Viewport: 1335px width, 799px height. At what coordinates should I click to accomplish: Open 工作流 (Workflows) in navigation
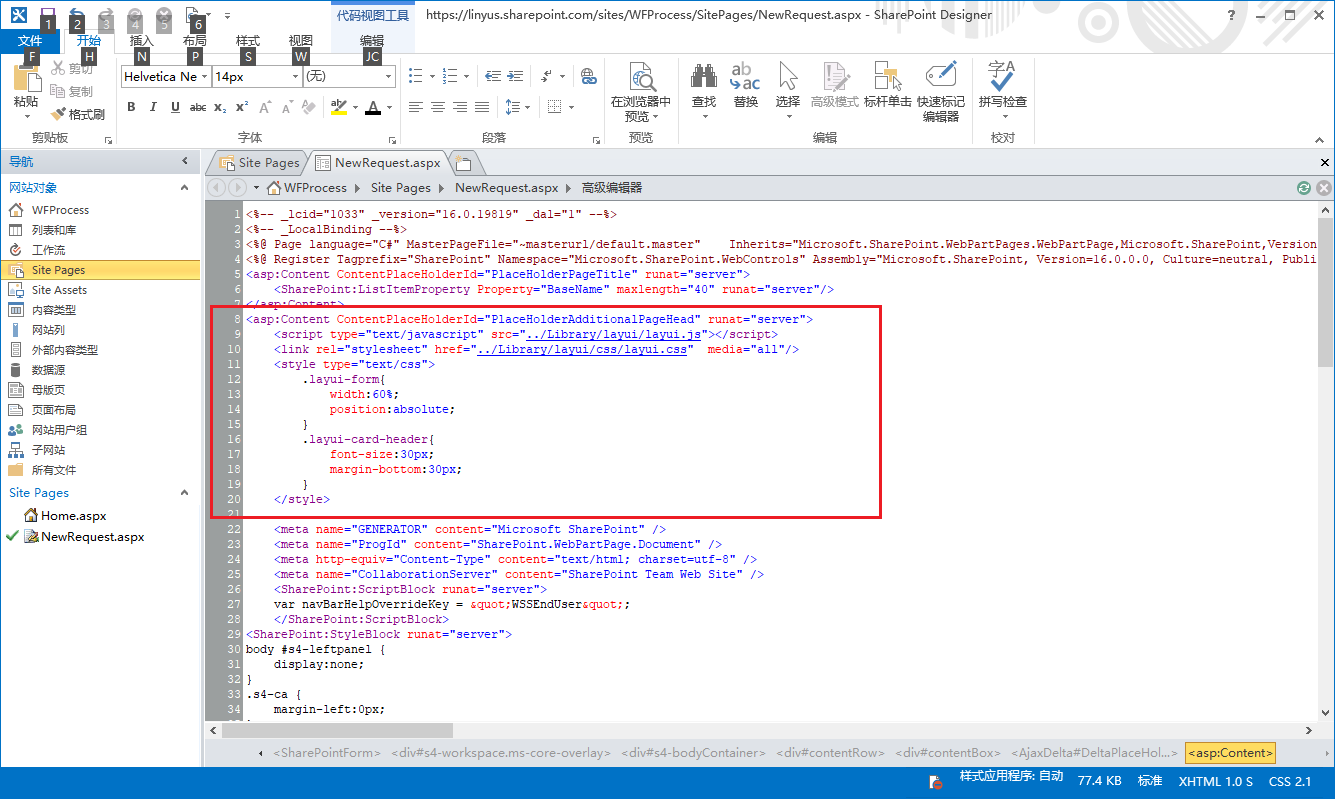pyautogui.click(x=48, y=250)
